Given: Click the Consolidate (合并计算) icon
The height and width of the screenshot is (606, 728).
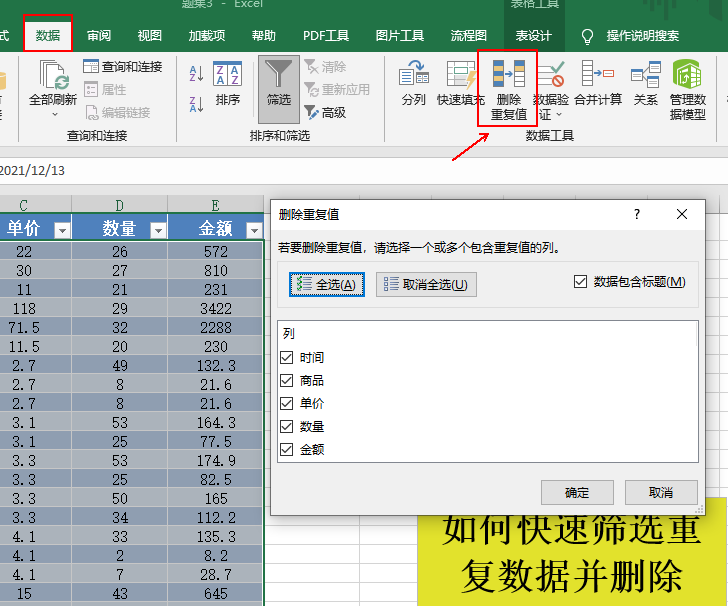Looking at the screenshot, I should (598, 73).
